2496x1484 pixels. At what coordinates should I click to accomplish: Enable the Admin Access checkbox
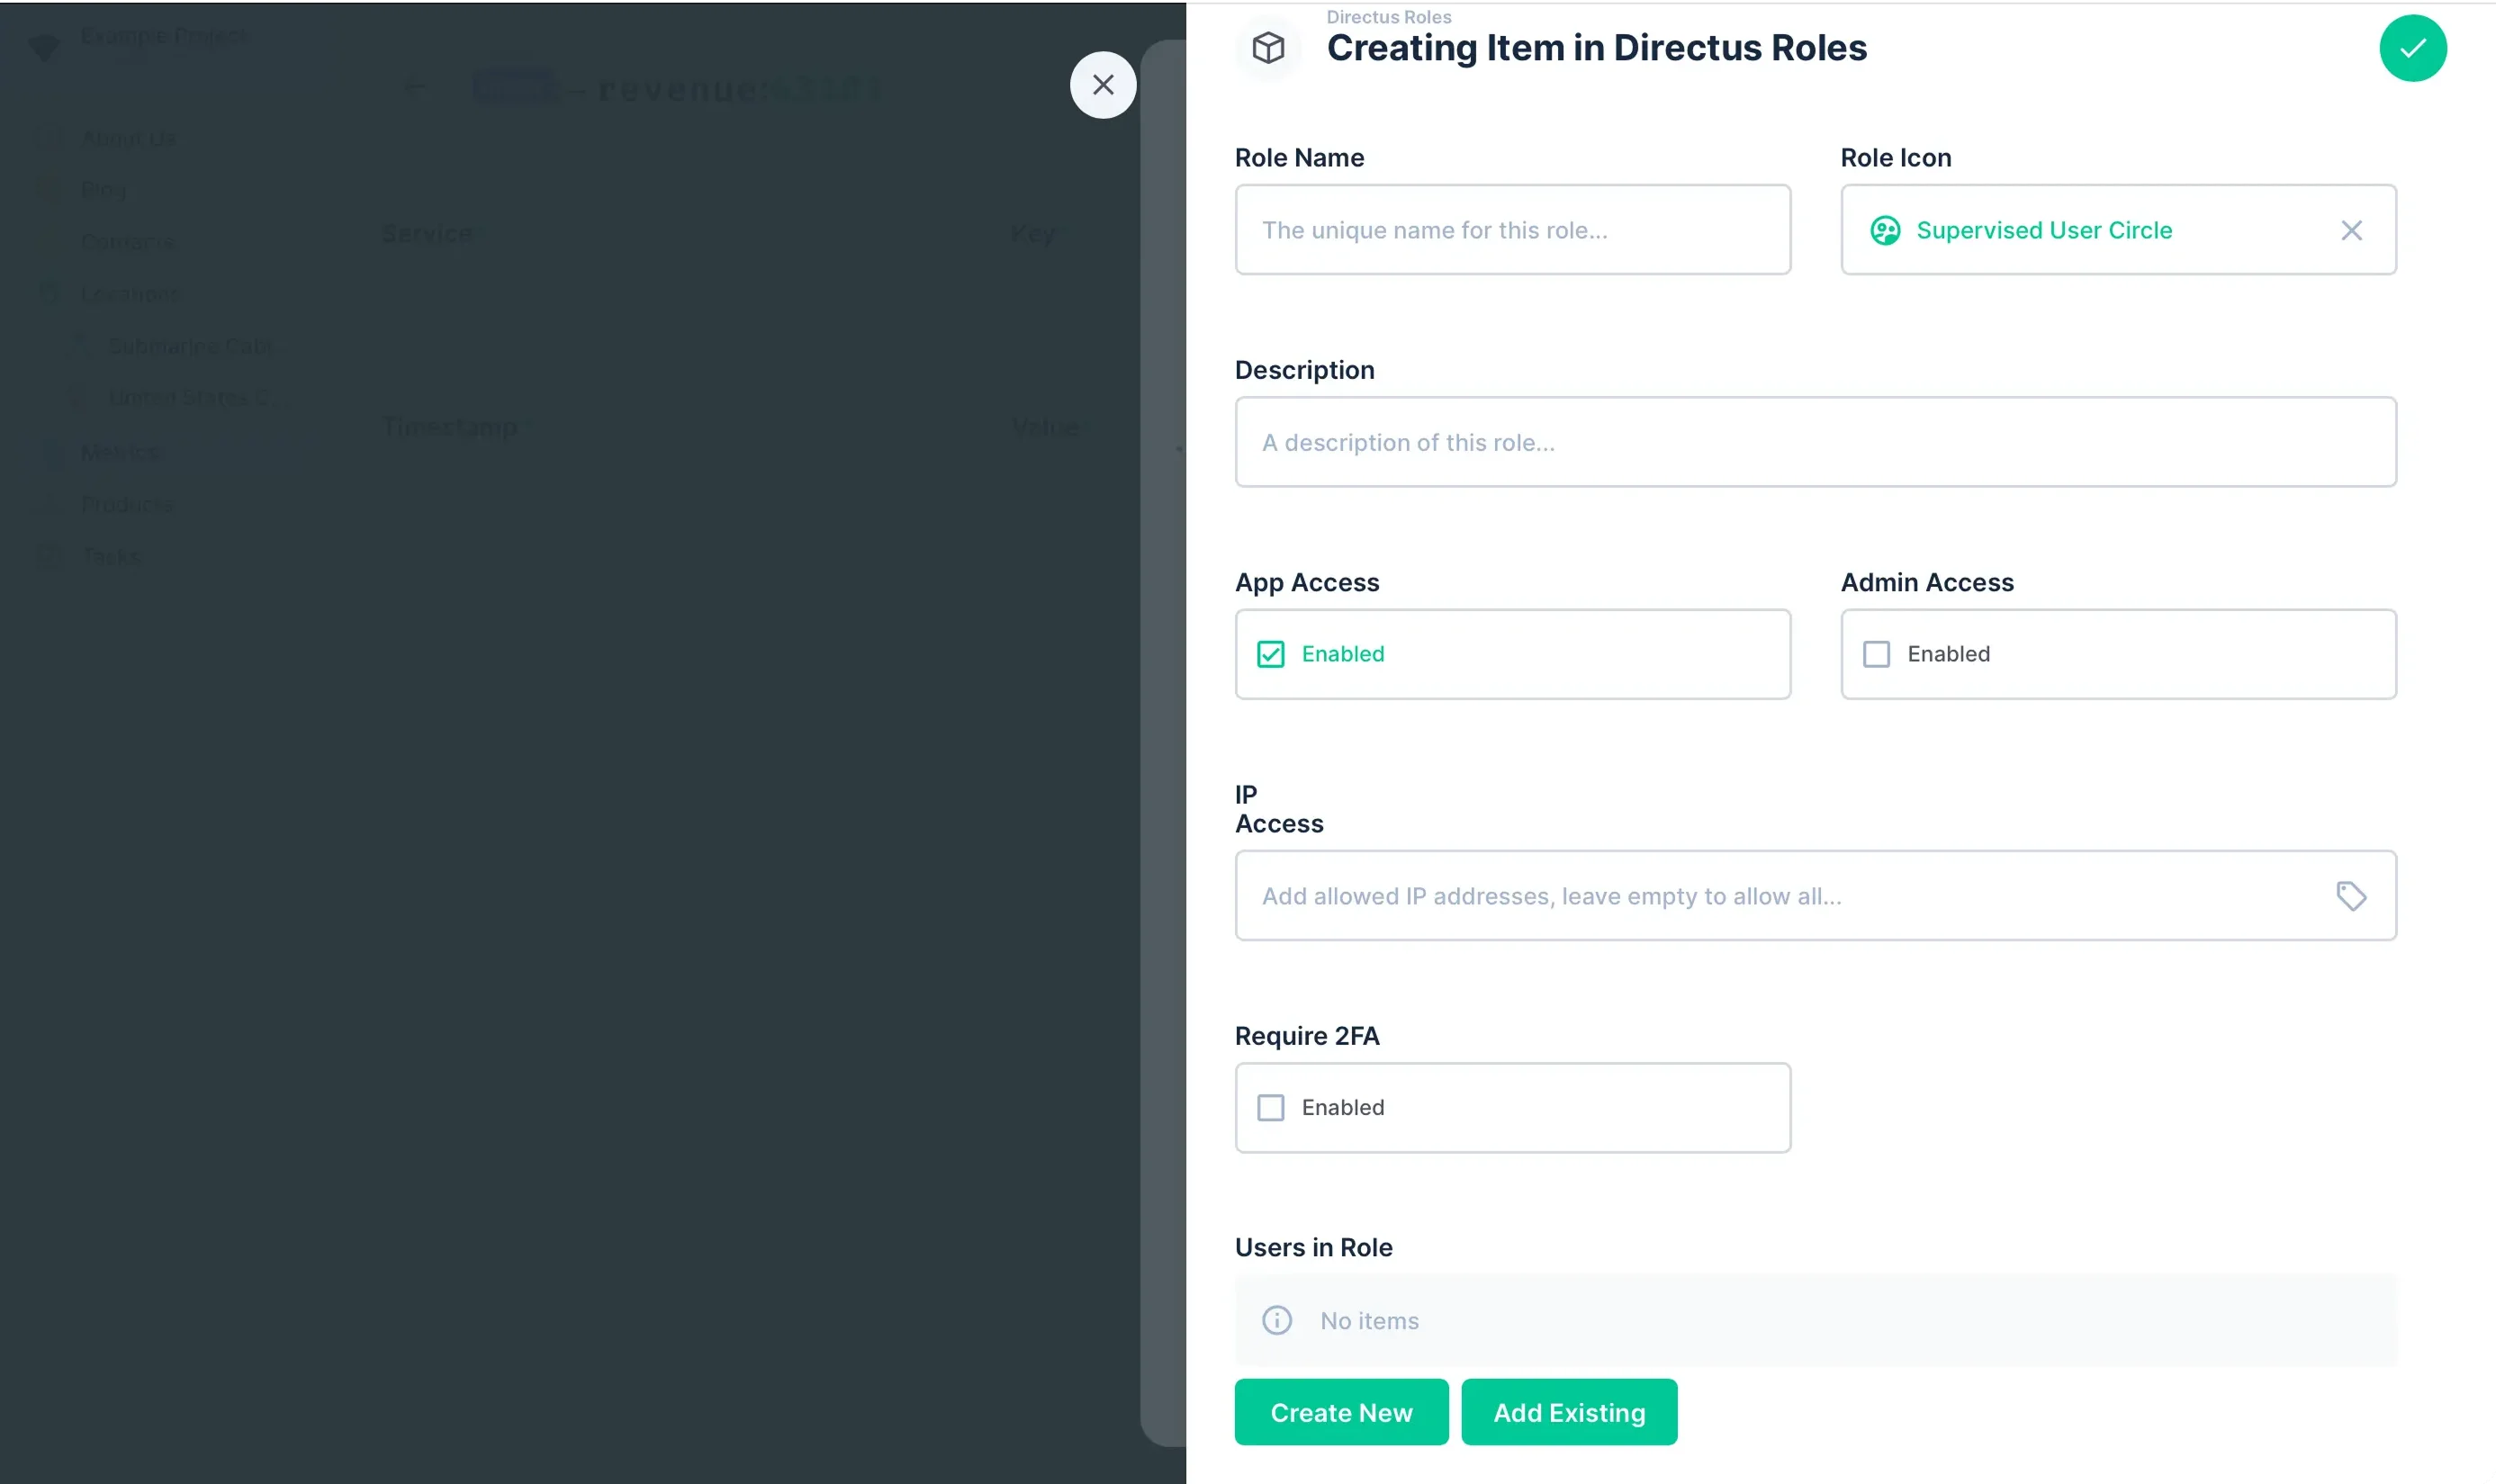[1877, 653]
